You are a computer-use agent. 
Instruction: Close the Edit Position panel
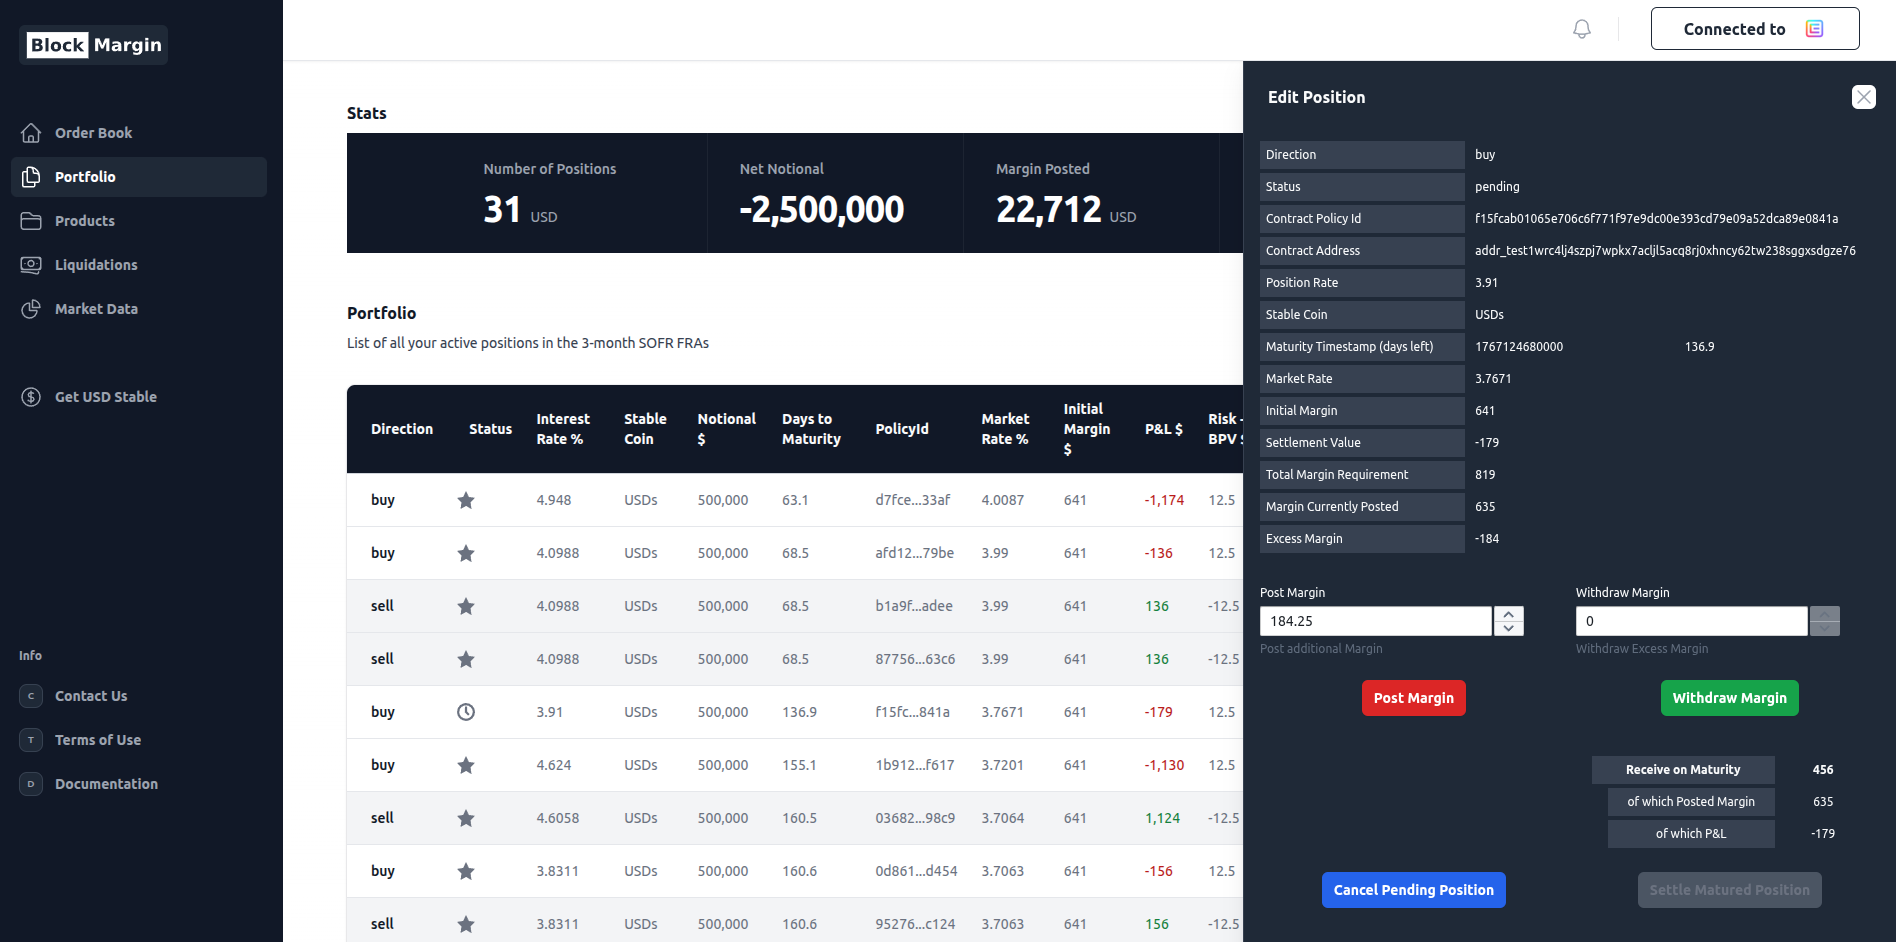1864,97
